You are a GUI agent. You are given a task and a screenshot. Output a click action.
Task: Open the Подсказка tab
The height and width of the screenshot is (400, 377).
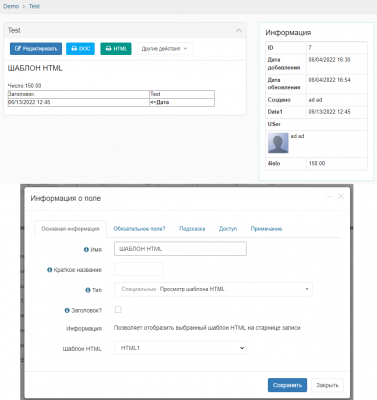192,229
